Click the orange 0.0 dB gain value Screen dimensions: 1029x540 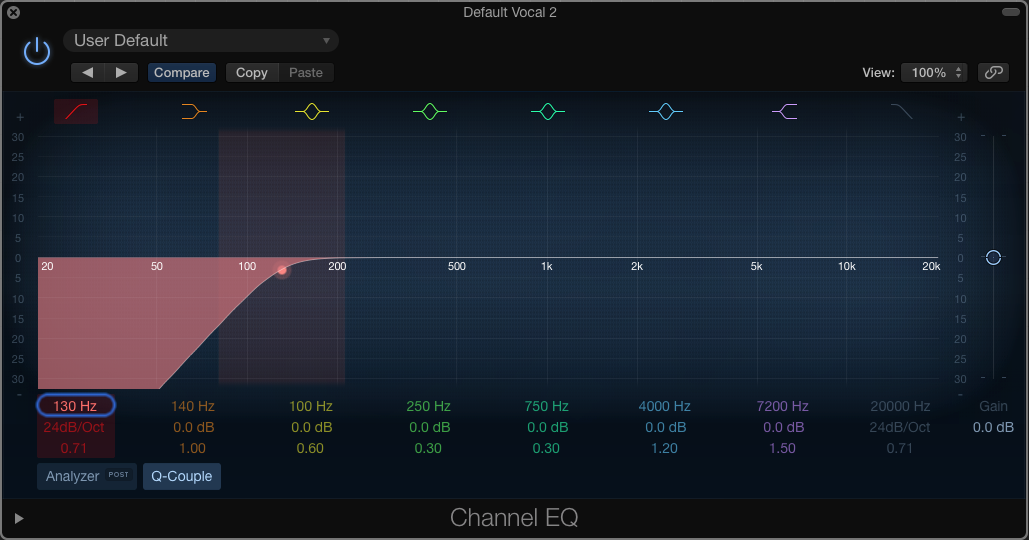(x=194, y=427)
